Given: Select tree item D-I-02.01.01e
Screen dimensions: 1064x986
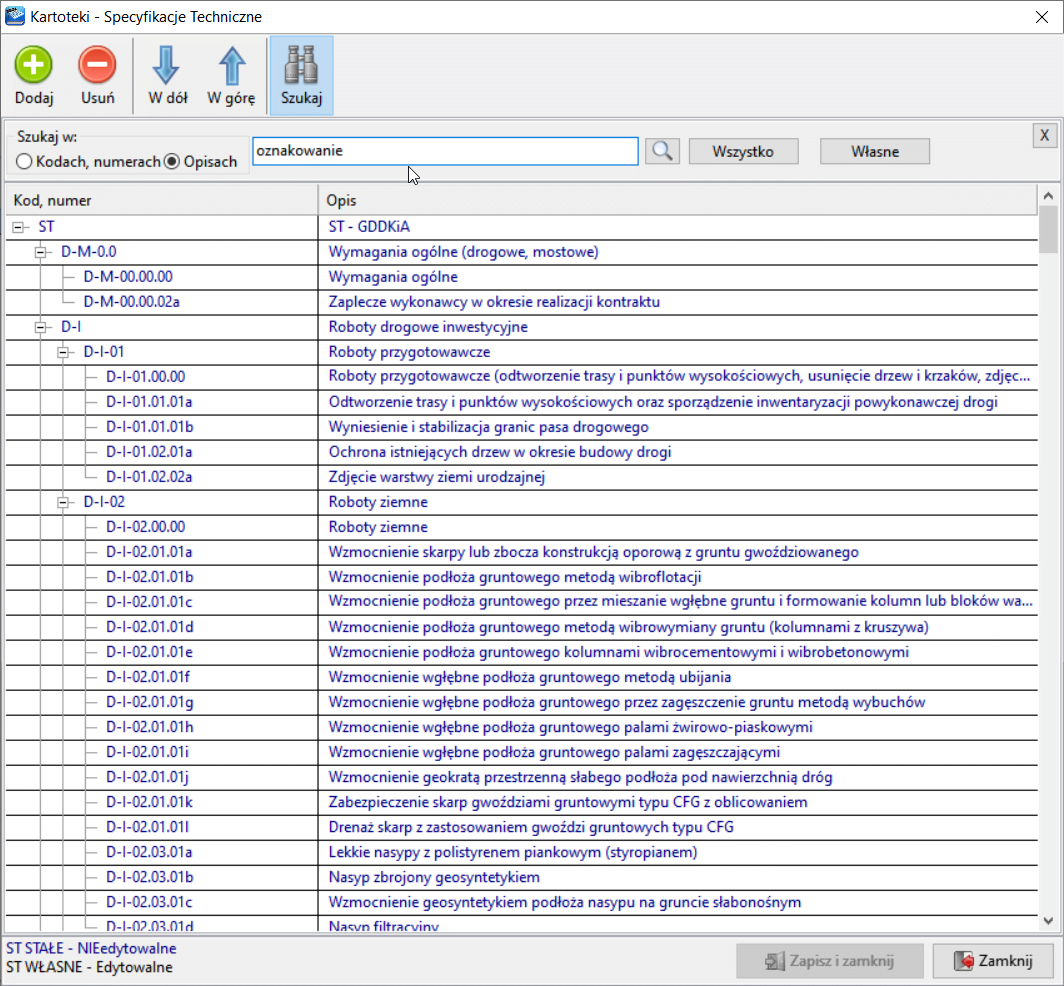Looking at the screenshot, I should coord(149,652).
